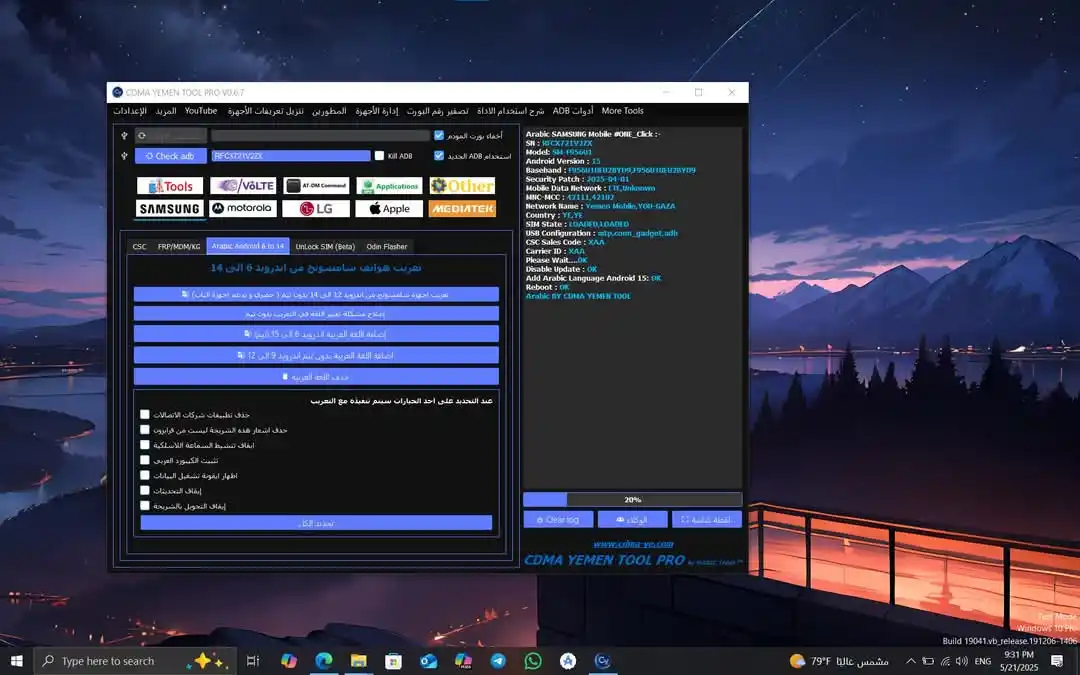This screenshot has height=675, width=1080.
Task: Click the الوكلاء agents button
Action: tap(632, 519)
